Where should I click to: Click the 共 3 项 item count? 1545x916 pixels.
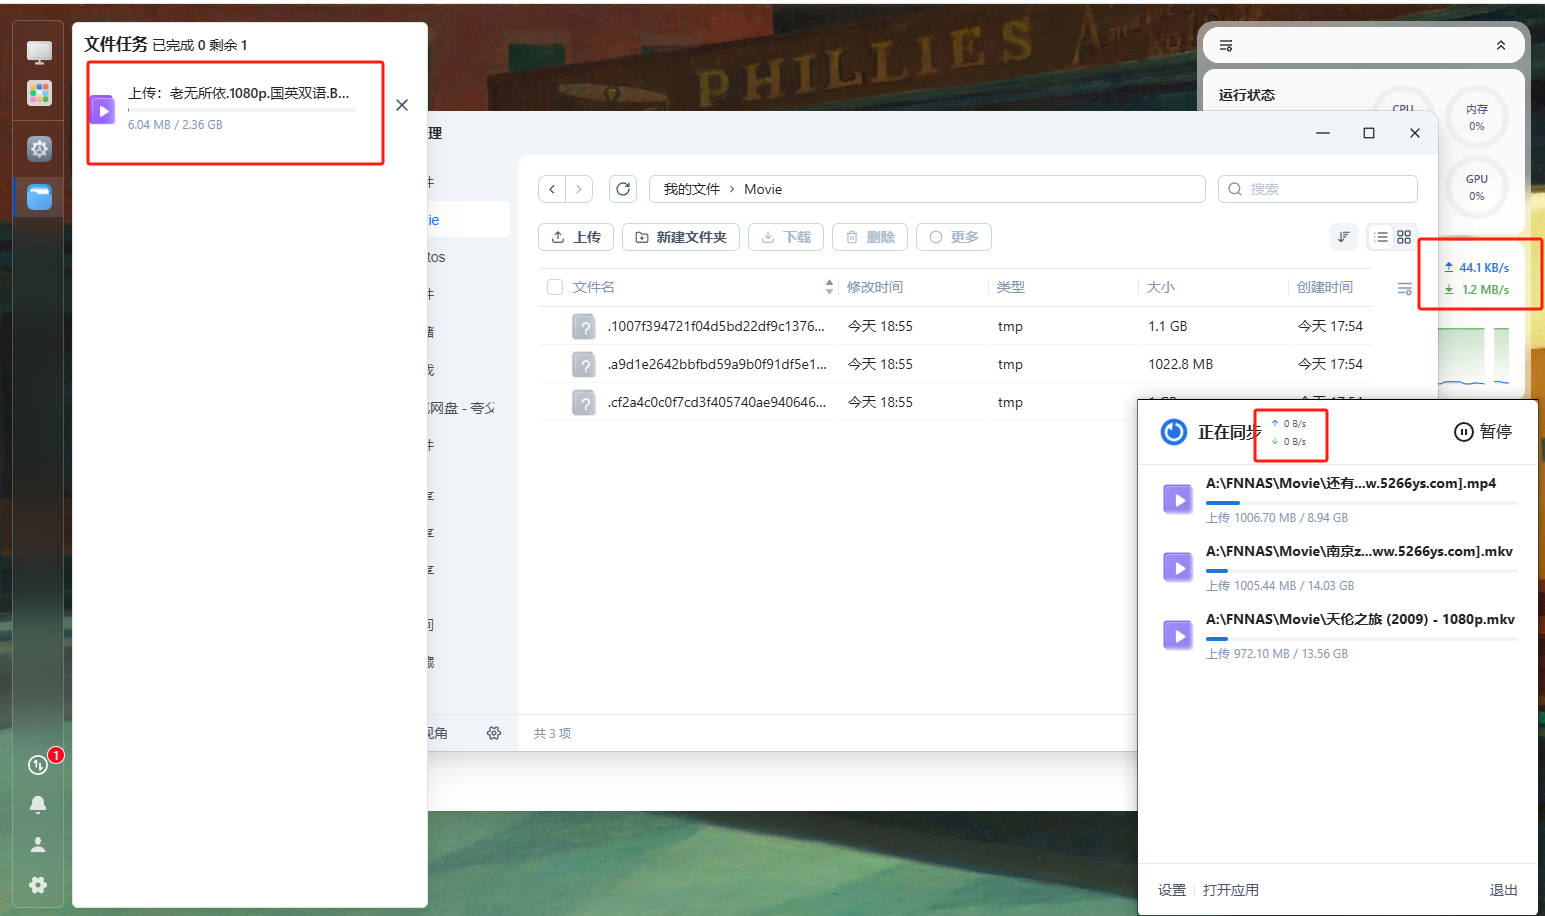(552, 733)
